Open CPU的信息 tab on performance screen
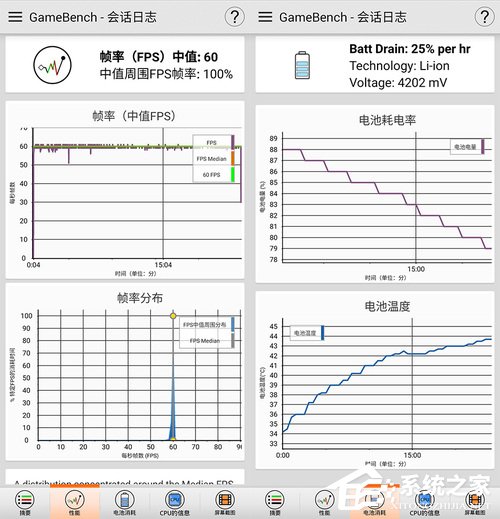 coord(175,503)
